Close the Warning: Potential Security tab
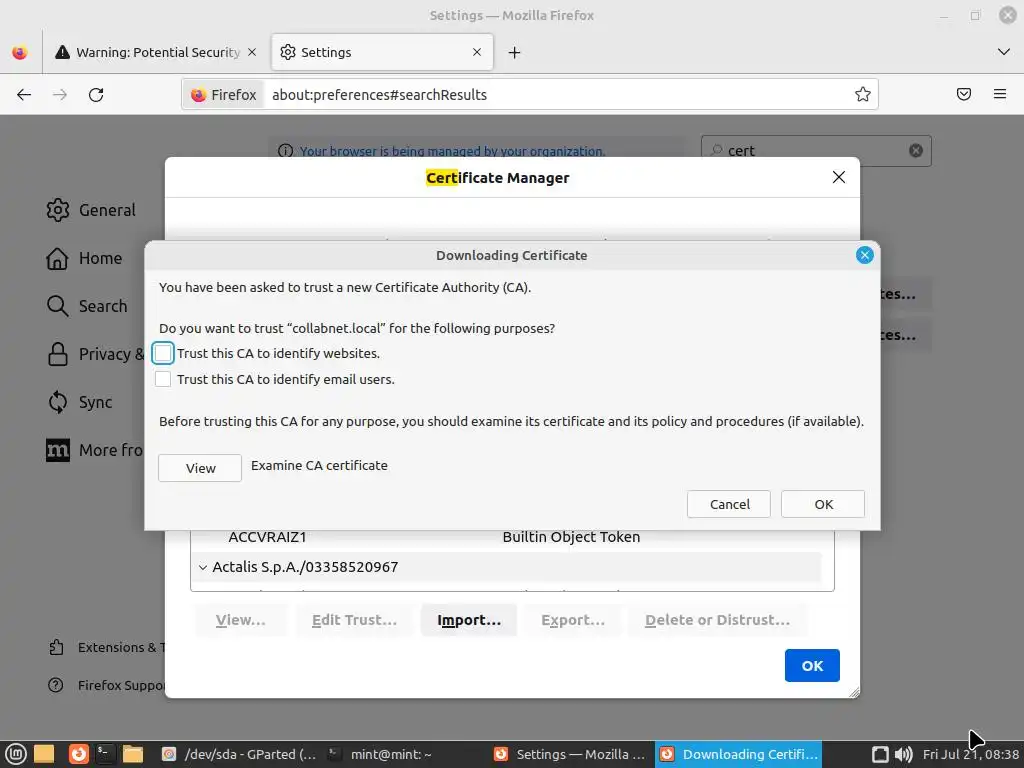 (x=252, y=52)
